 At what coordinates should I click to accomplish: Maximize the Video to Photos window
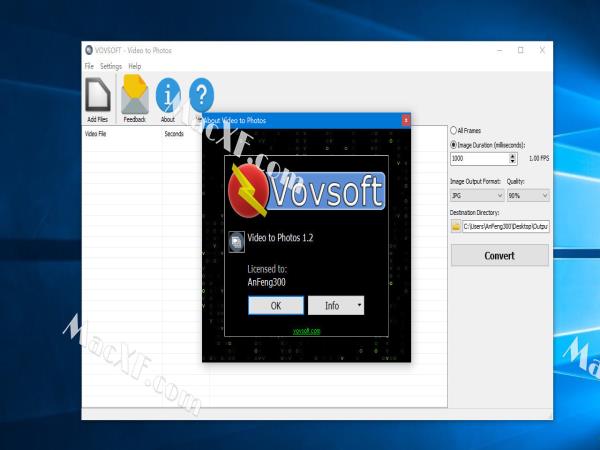tap(521, 50)
